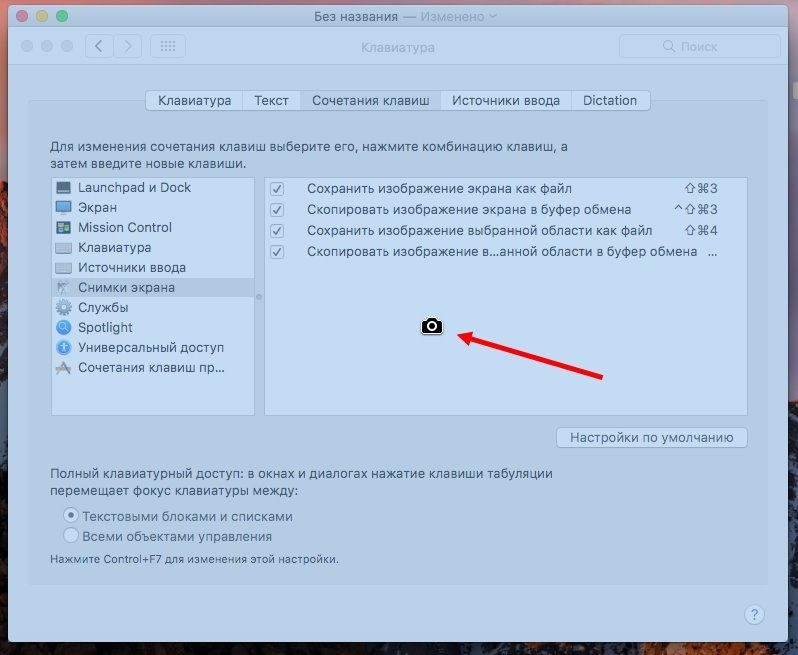Screen dimensions: 798x655
Task: Click the Mission Control icon
Action: 64,227
